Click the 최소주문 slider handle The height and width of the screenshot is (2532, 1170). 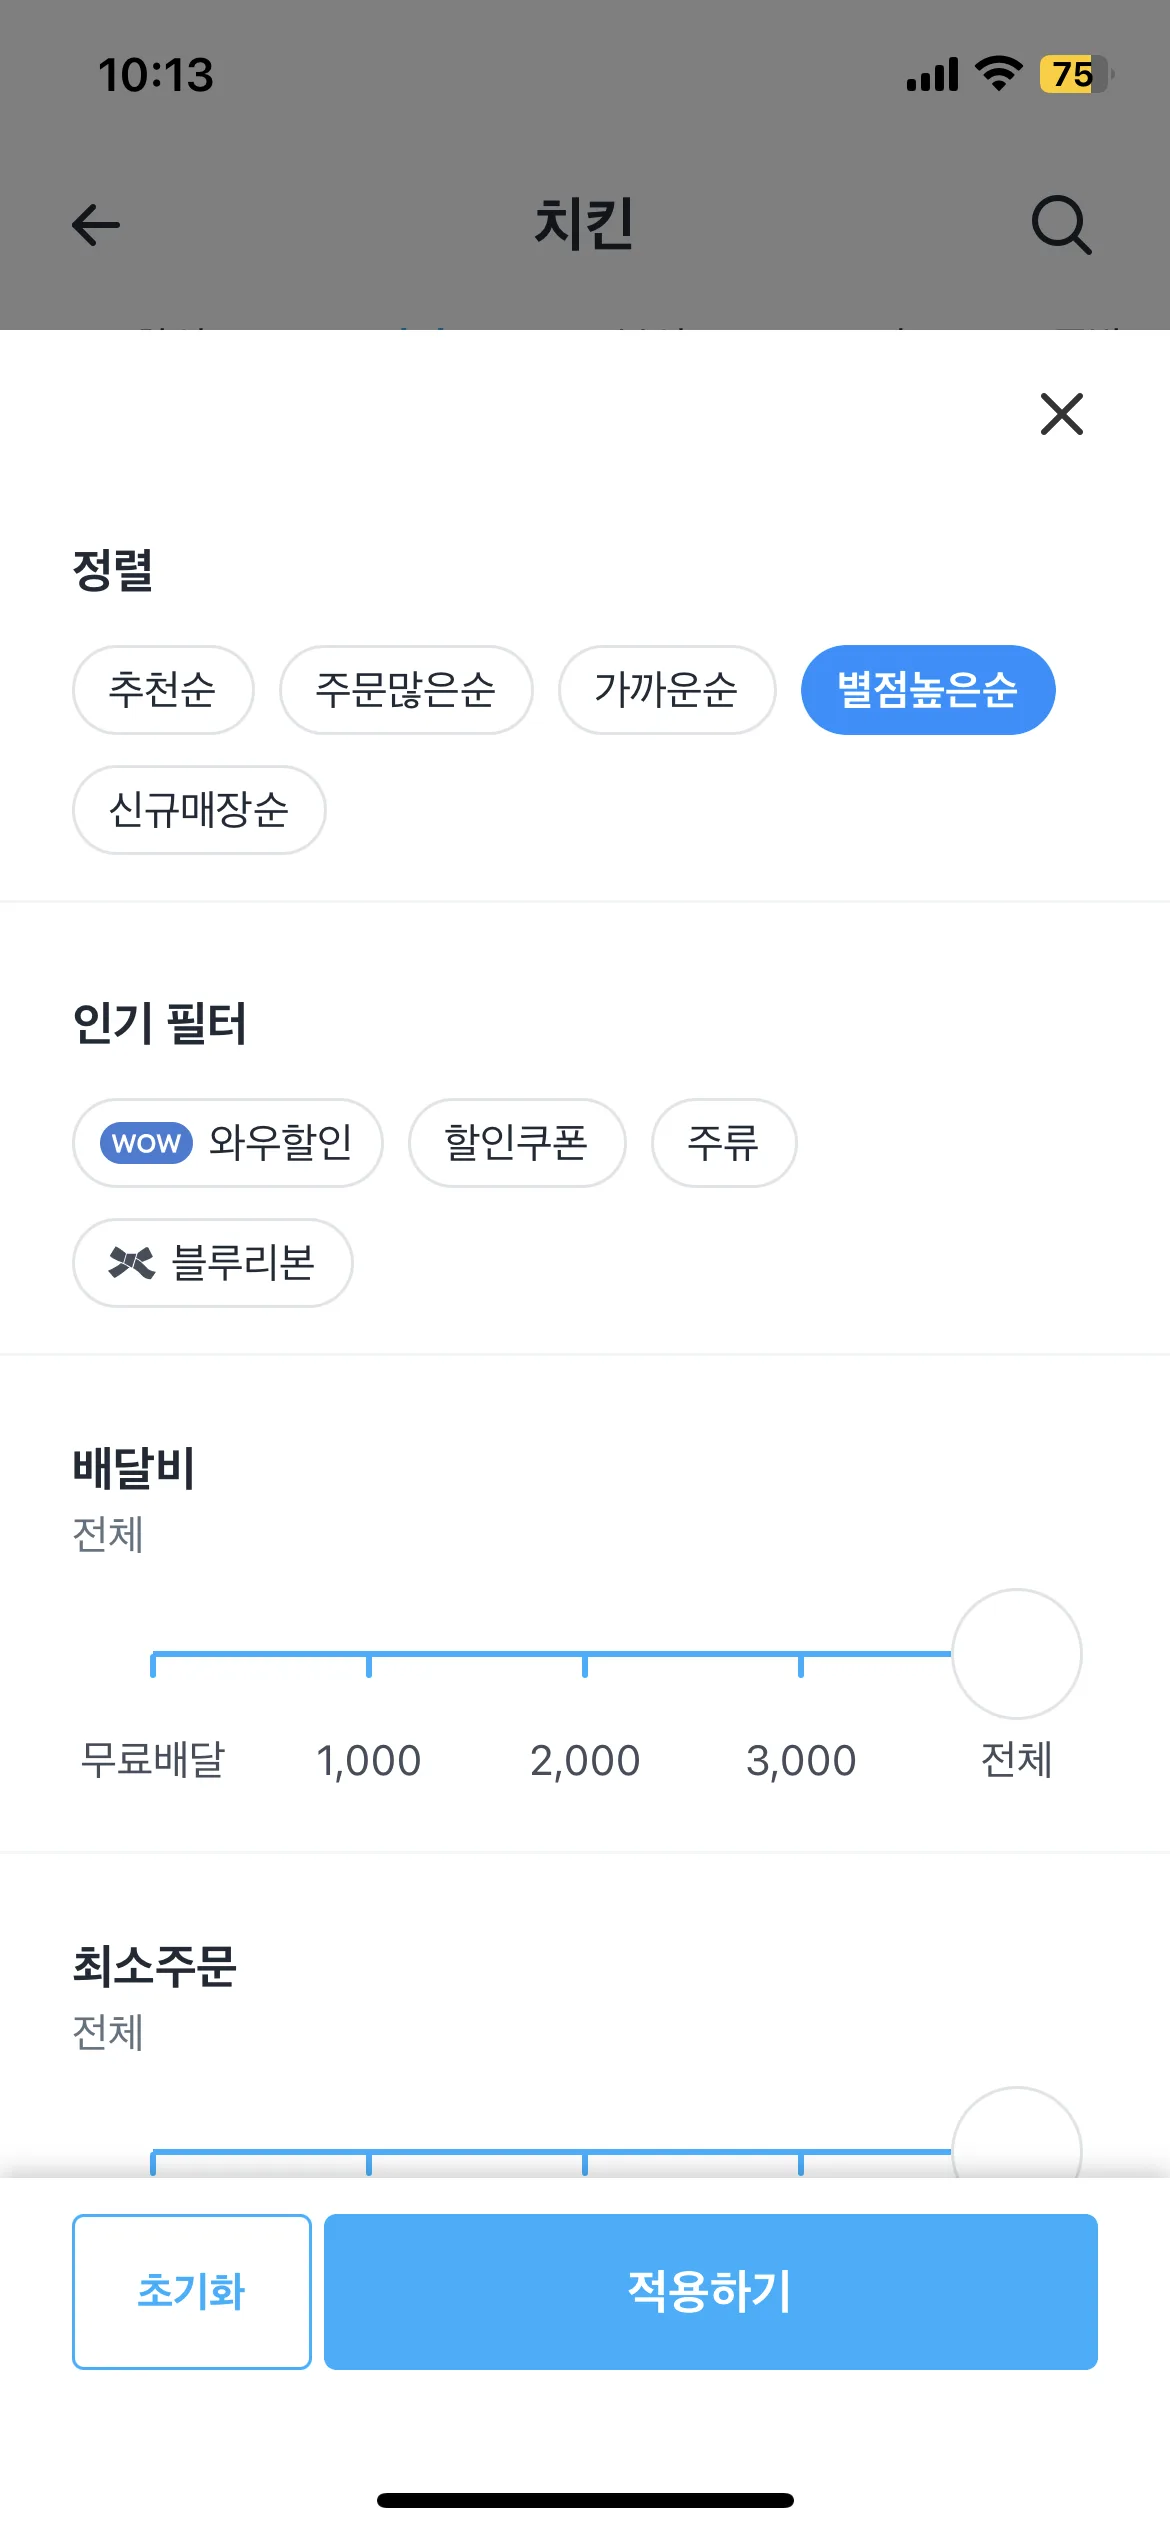pyautogui.click(x=1017, y=2140)
